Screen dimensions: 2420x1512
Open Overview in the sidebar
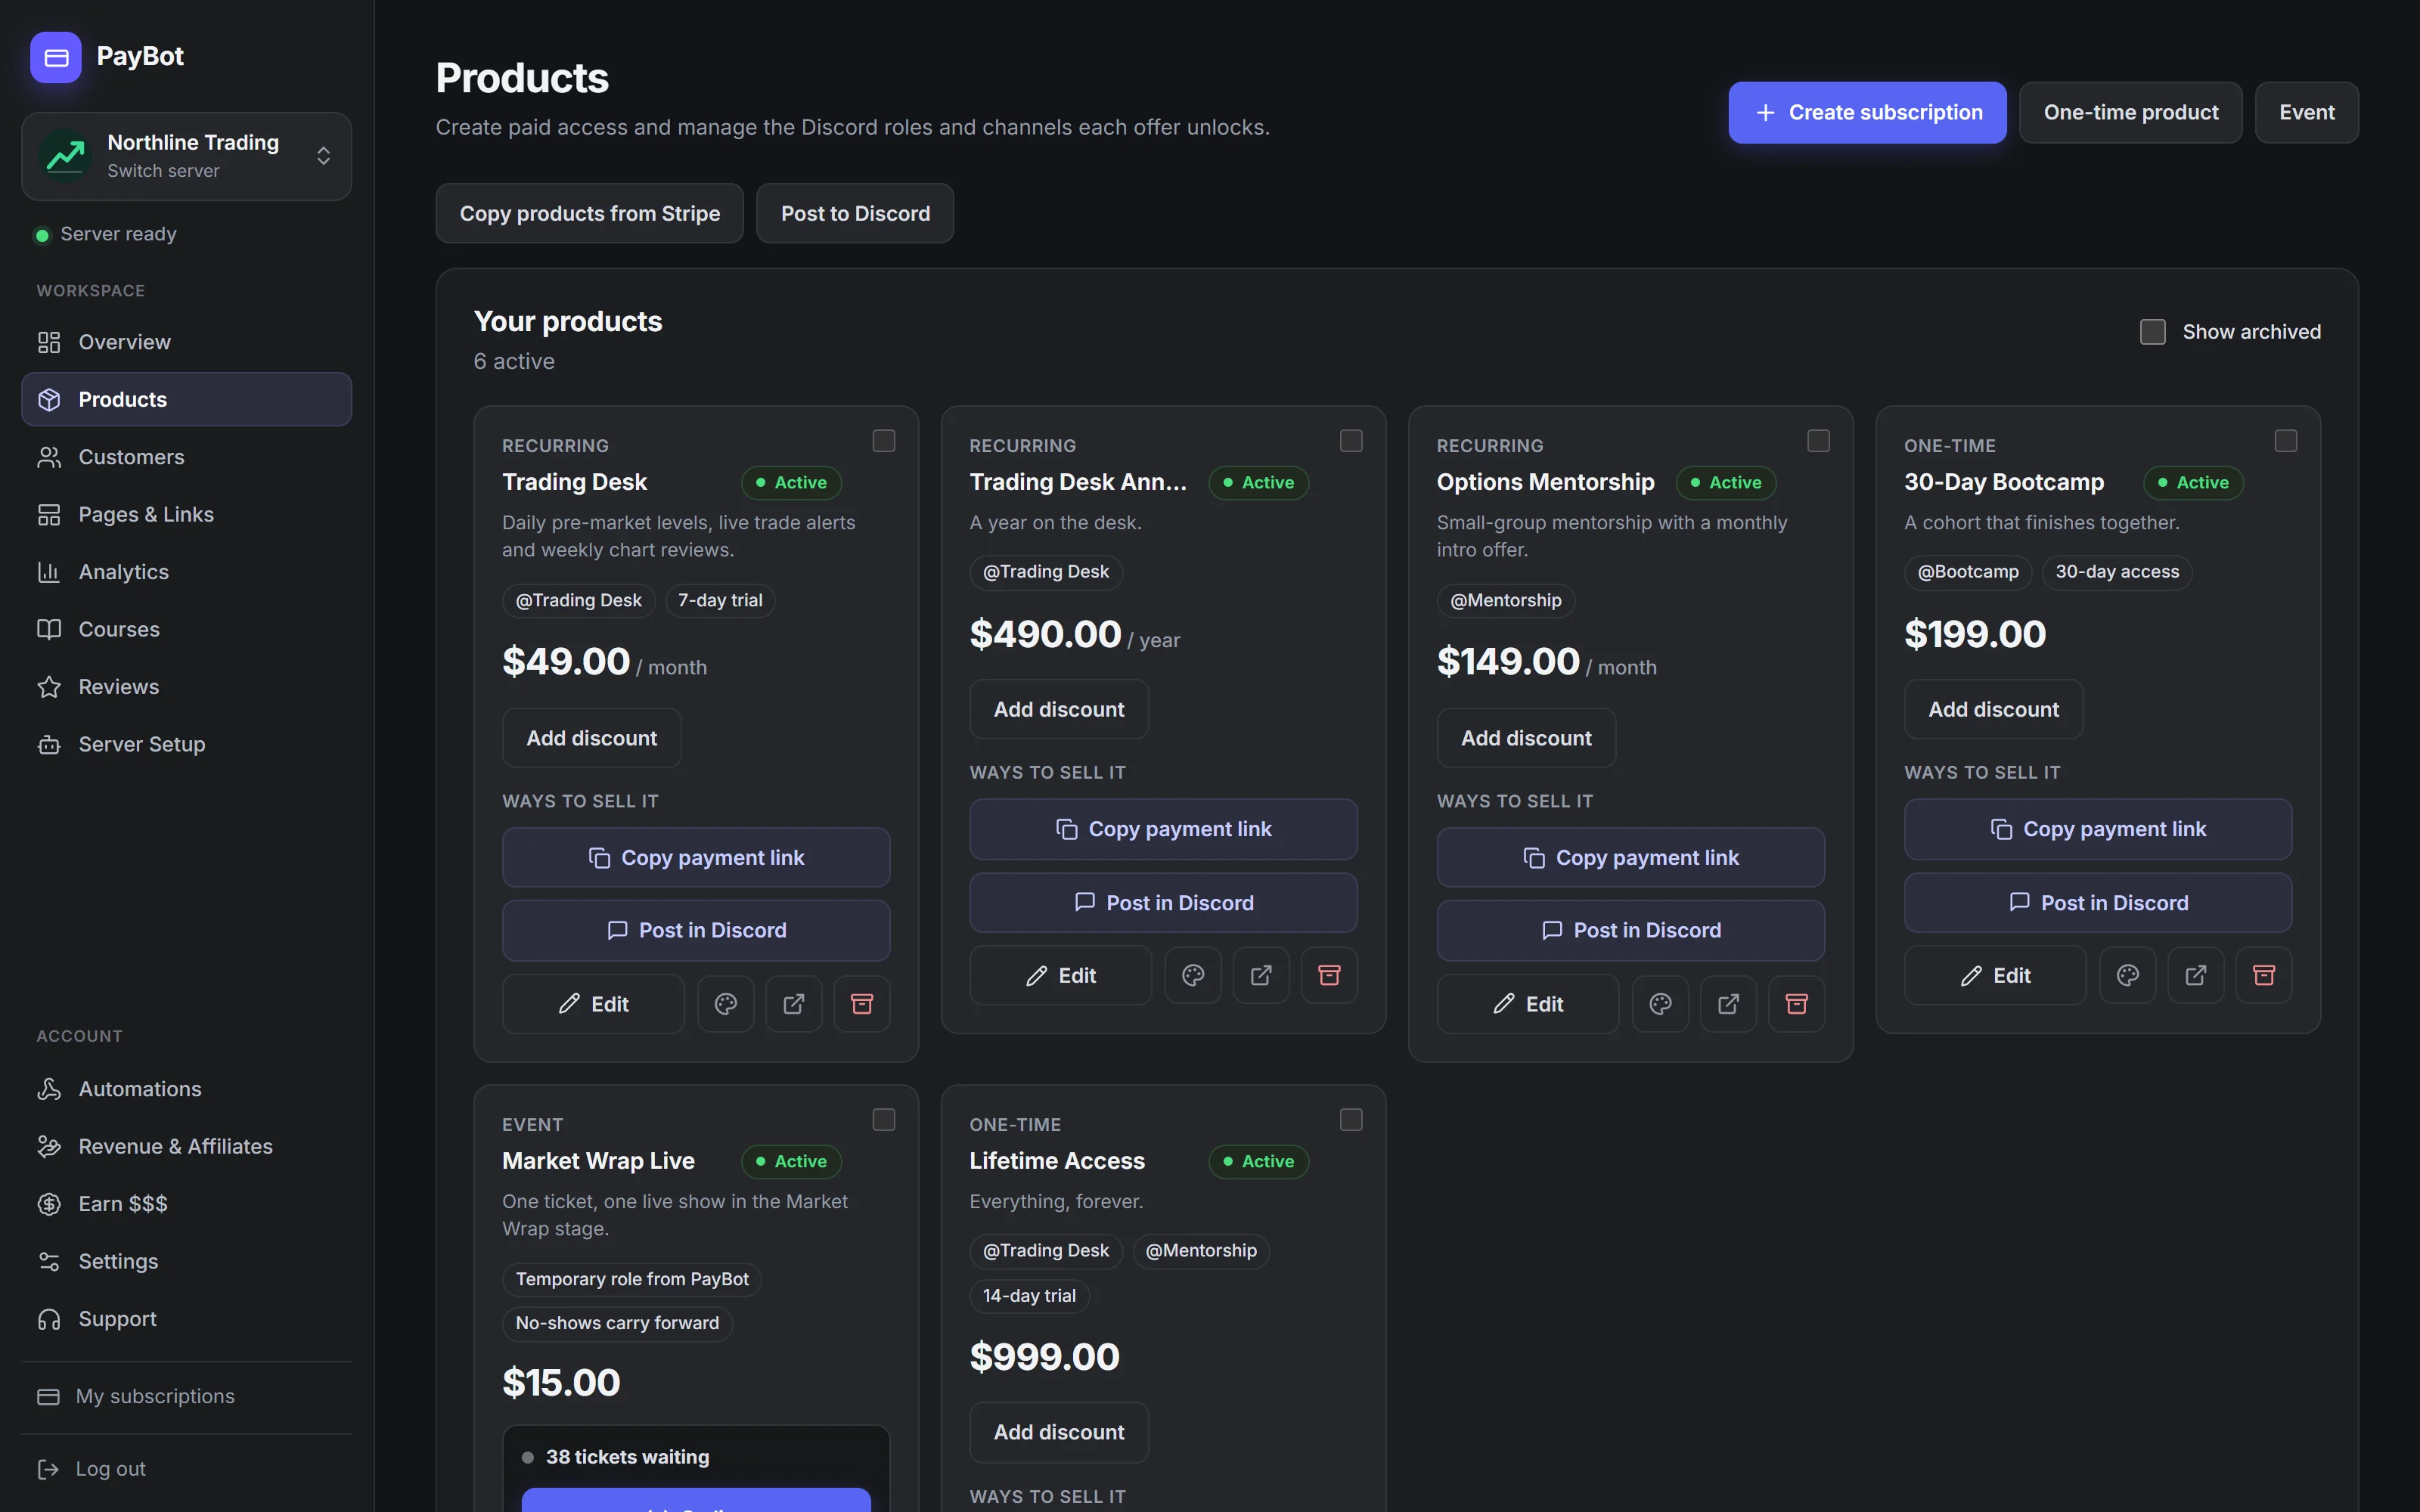click(x=186, y=342)
